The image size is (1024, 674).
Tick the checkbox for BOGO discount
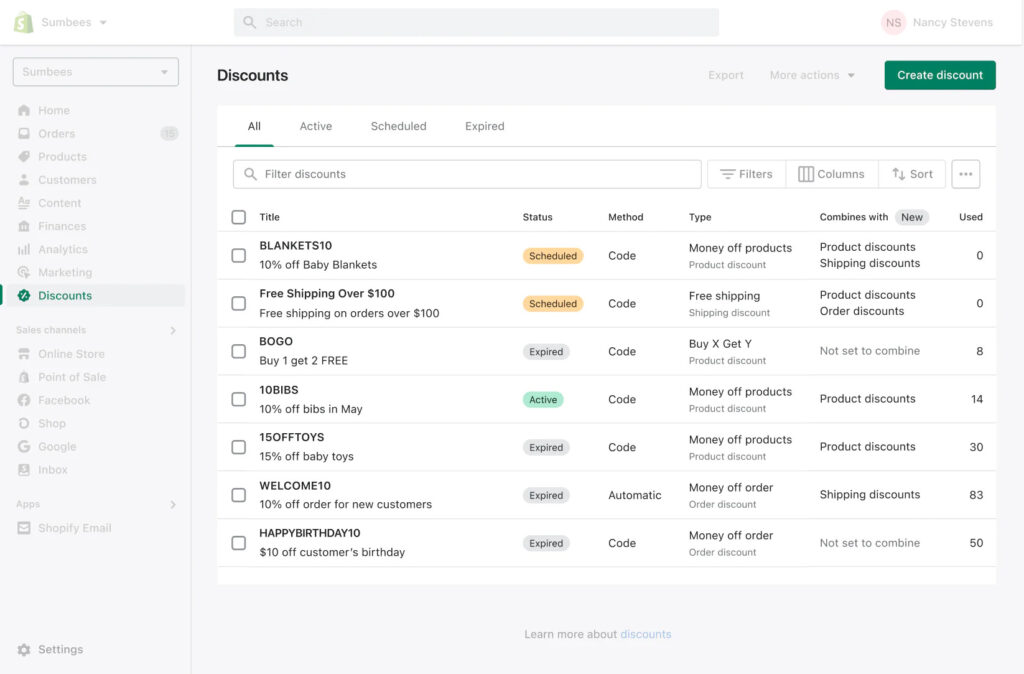[x=238, y=351]
